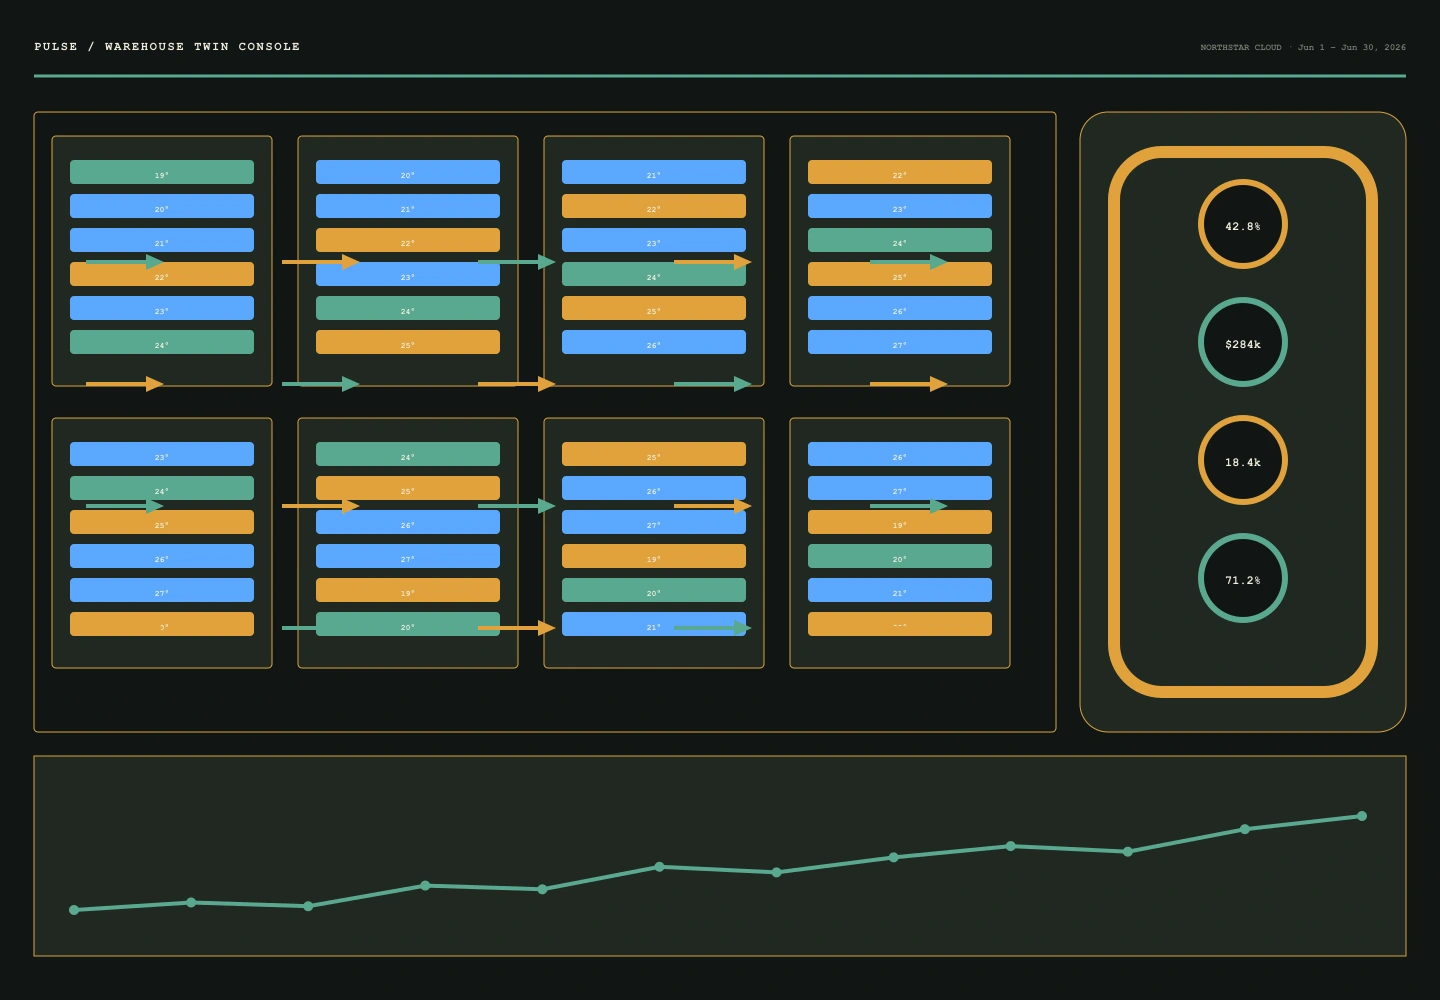
Task: Open the 18.4k KPI ring
Action: coord(1242,460)
